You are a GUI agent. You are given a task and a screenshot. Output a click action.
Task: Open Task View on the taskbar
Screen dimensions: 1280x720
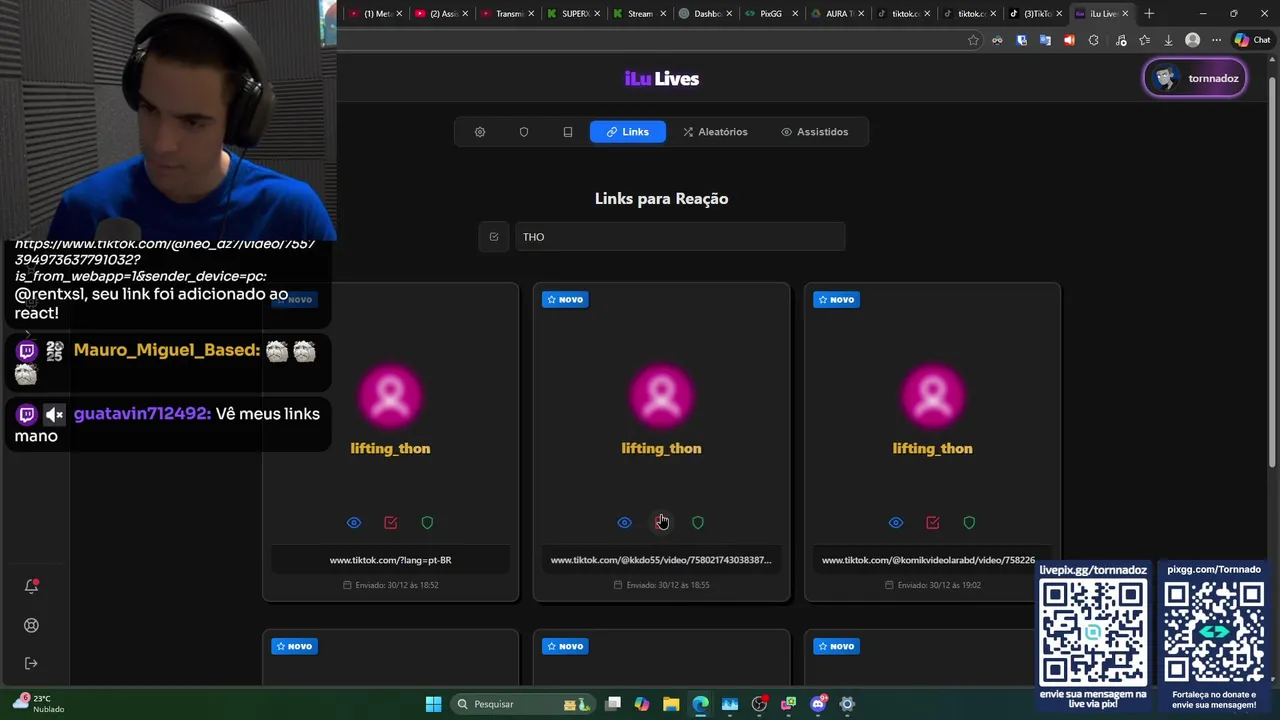pos(613,704)
